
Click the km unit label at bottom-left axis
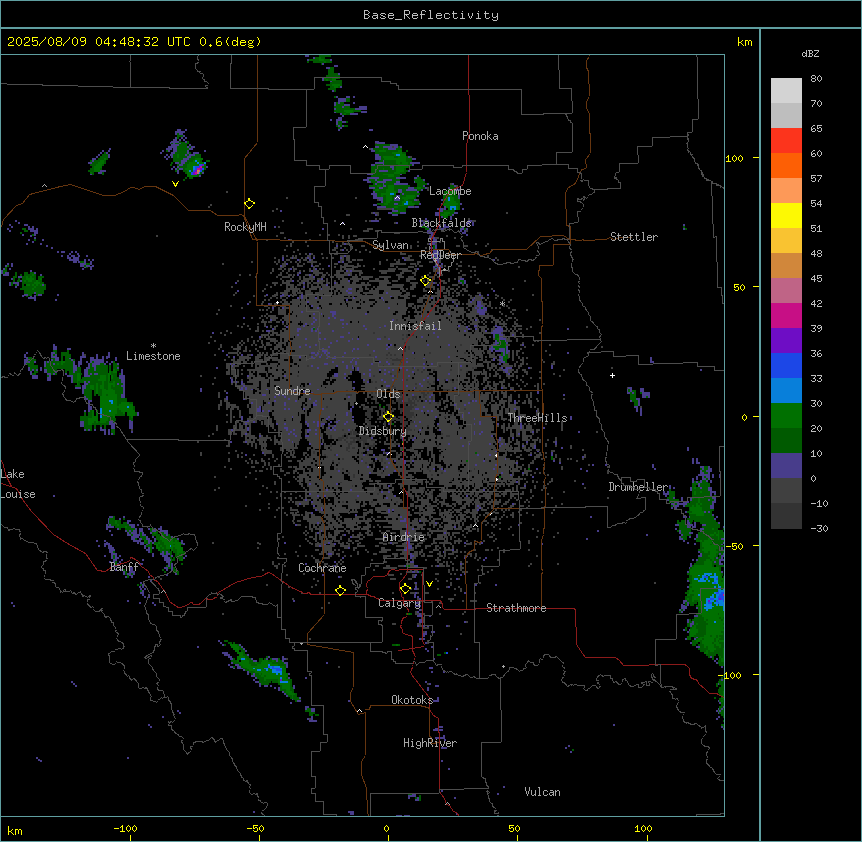(15, 831)
